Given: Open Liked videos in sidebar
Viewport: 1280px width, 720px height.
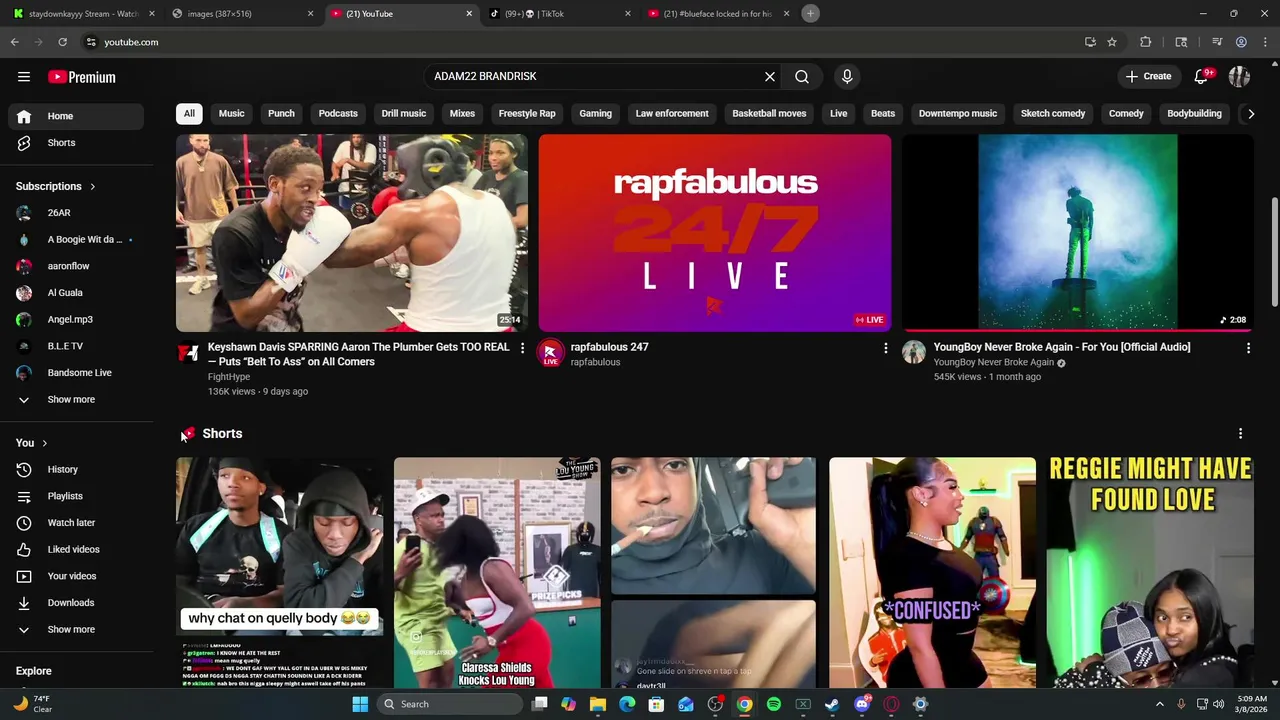Looking at the screenshot, I should tap(76, 550).
